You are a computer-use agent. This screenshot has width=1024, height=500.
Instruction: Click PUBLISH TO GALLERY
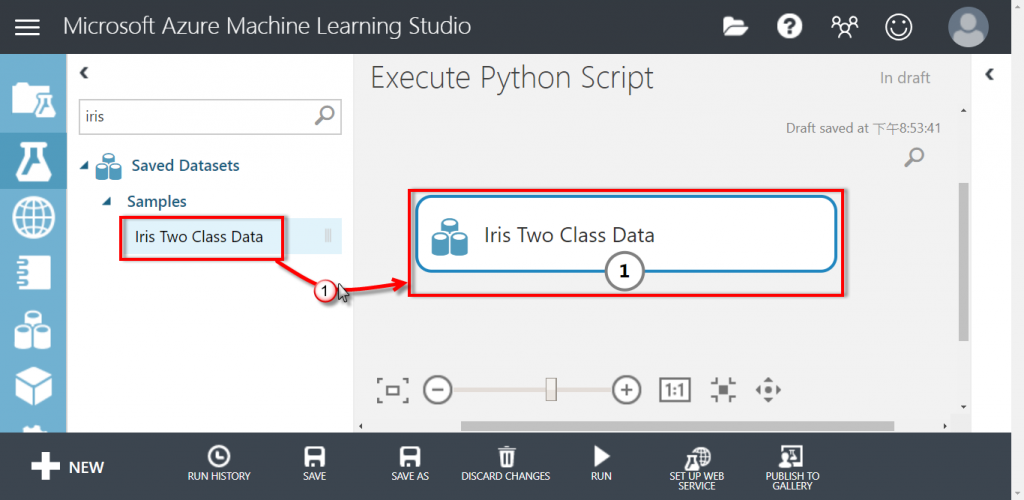coord(792,468)
